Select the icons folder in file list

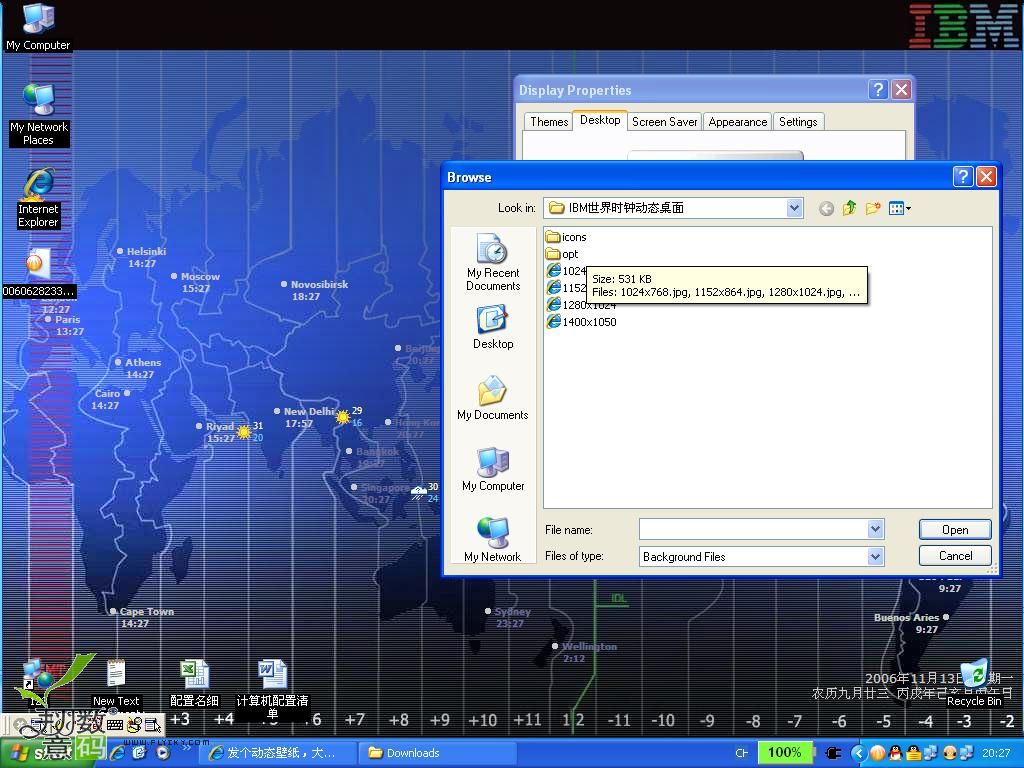(566, 237)
